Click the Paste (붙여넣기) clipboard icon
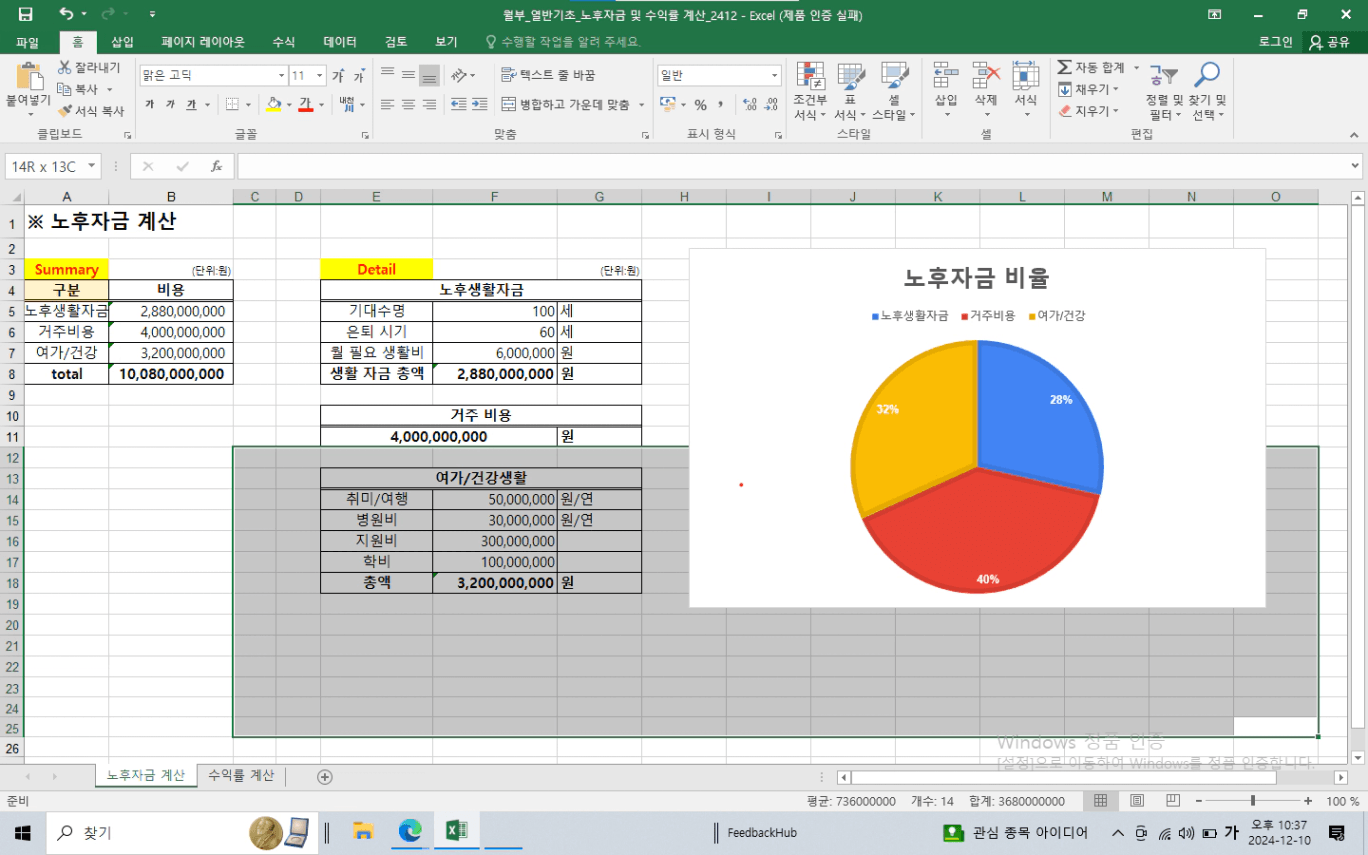1368x855 pixels. [28, 78]
